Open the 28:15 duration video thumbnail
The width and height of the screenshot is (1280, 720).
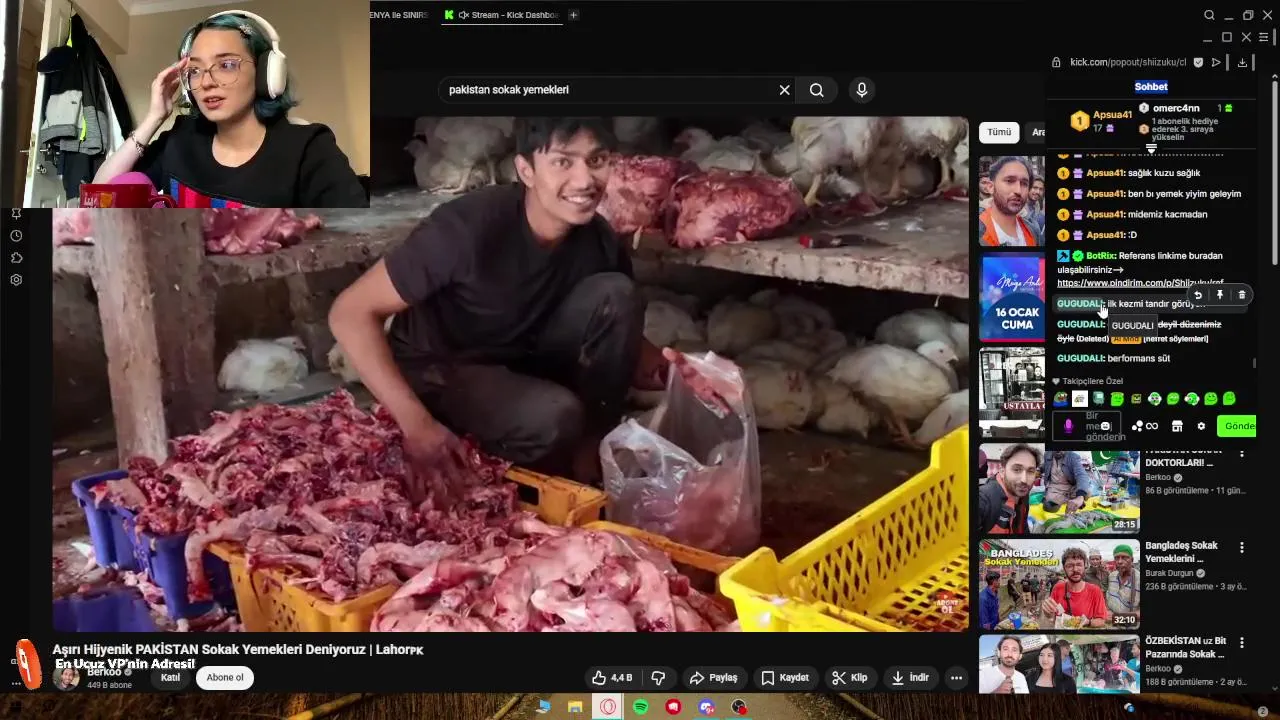click(1059, 490)
